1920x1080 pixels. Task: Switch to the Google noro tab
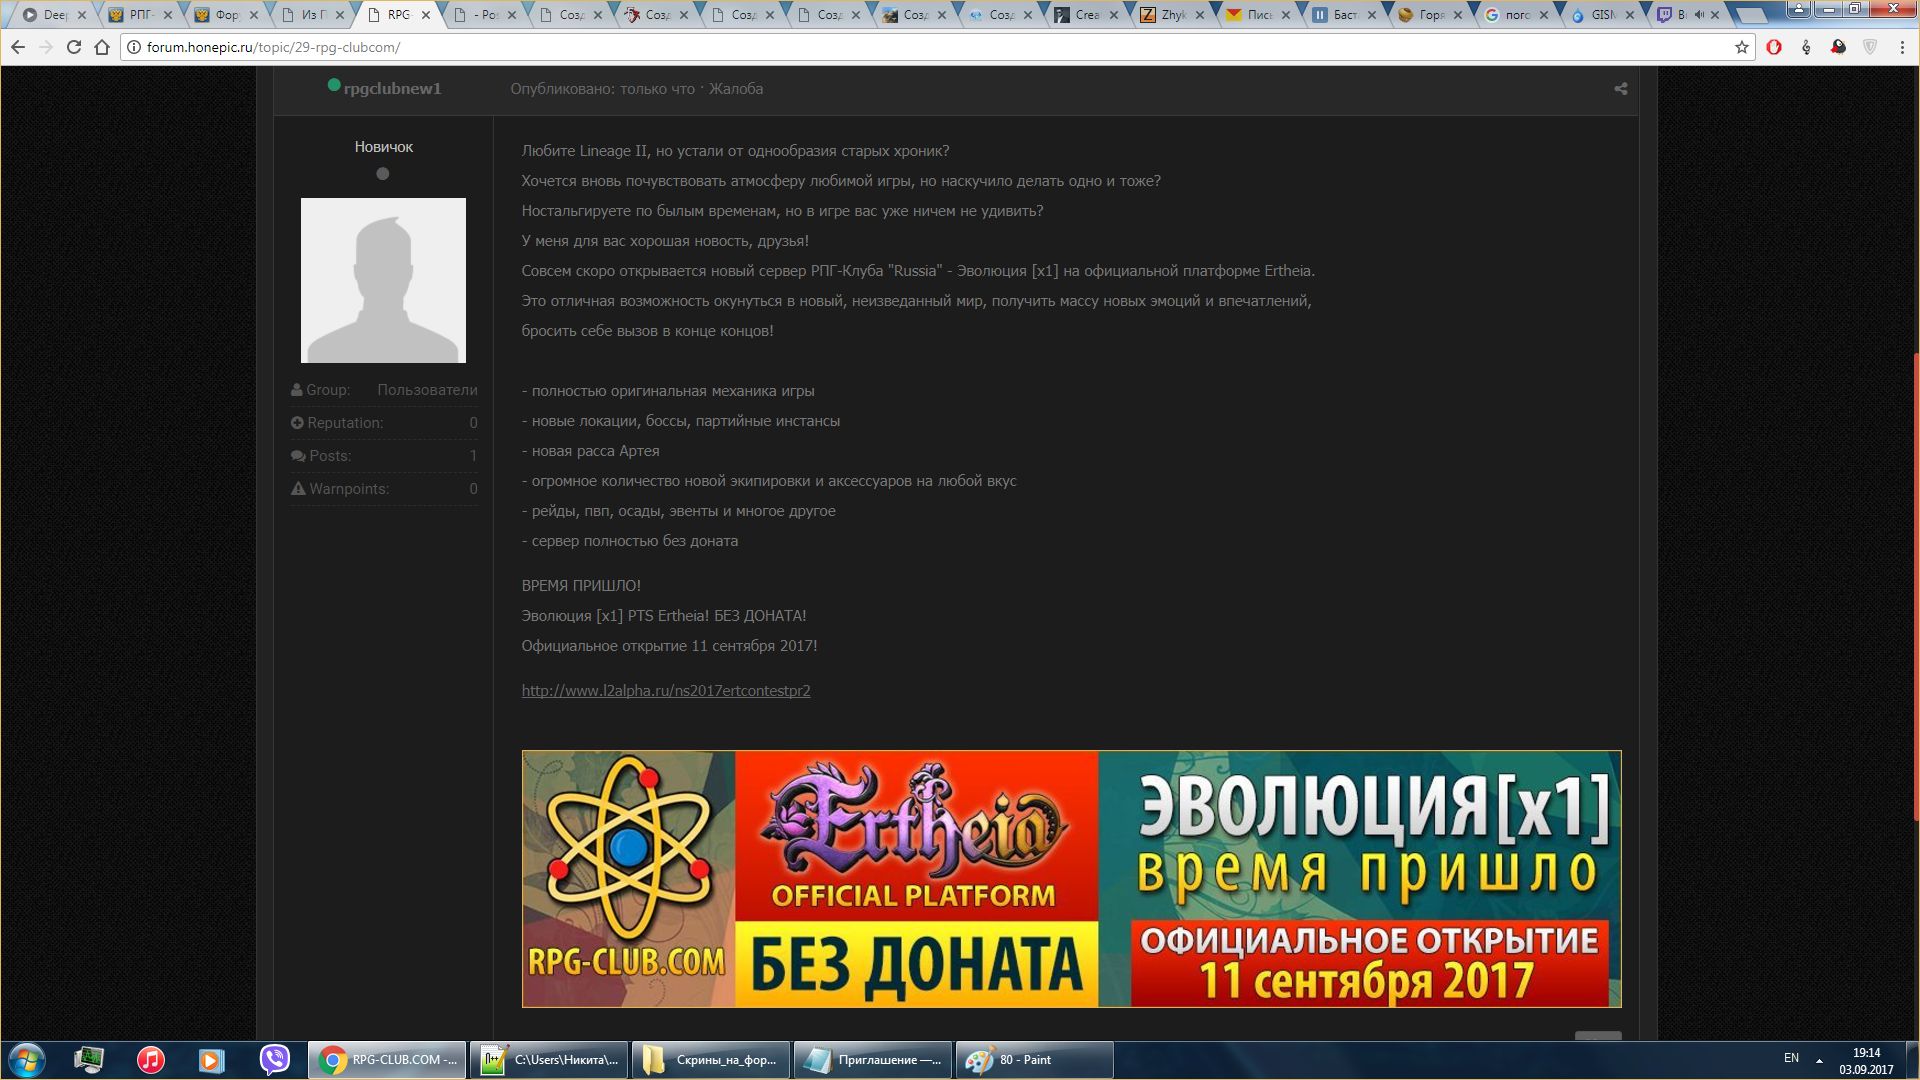coord(1517,15)
